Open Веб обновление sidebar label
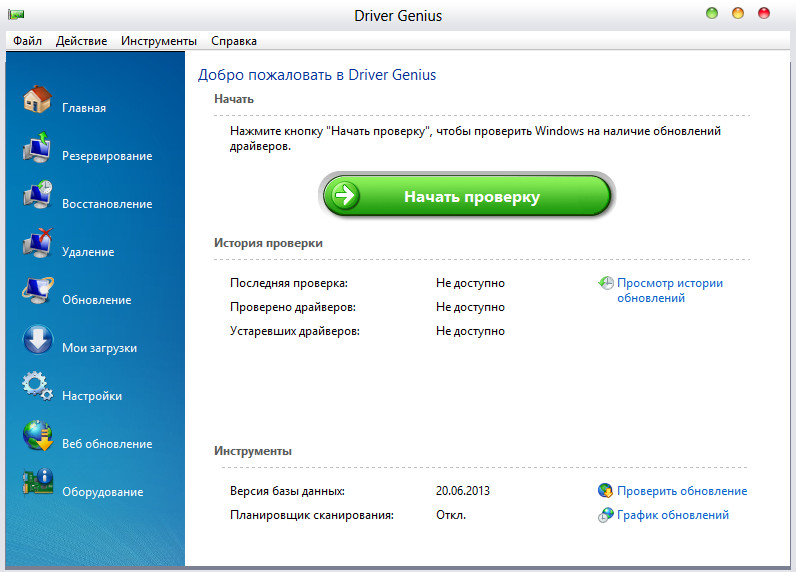 pyautogui.click(x=107, y=444)
